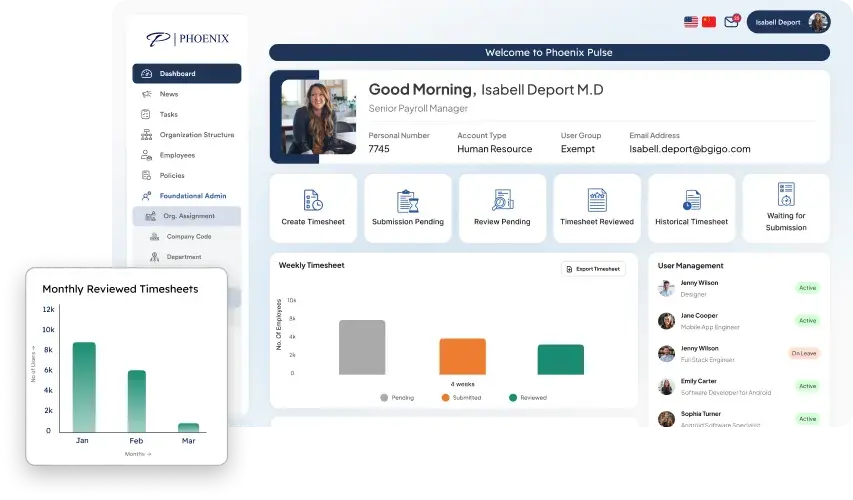
Task: Click the News megaphone icon
Action: 146,94
